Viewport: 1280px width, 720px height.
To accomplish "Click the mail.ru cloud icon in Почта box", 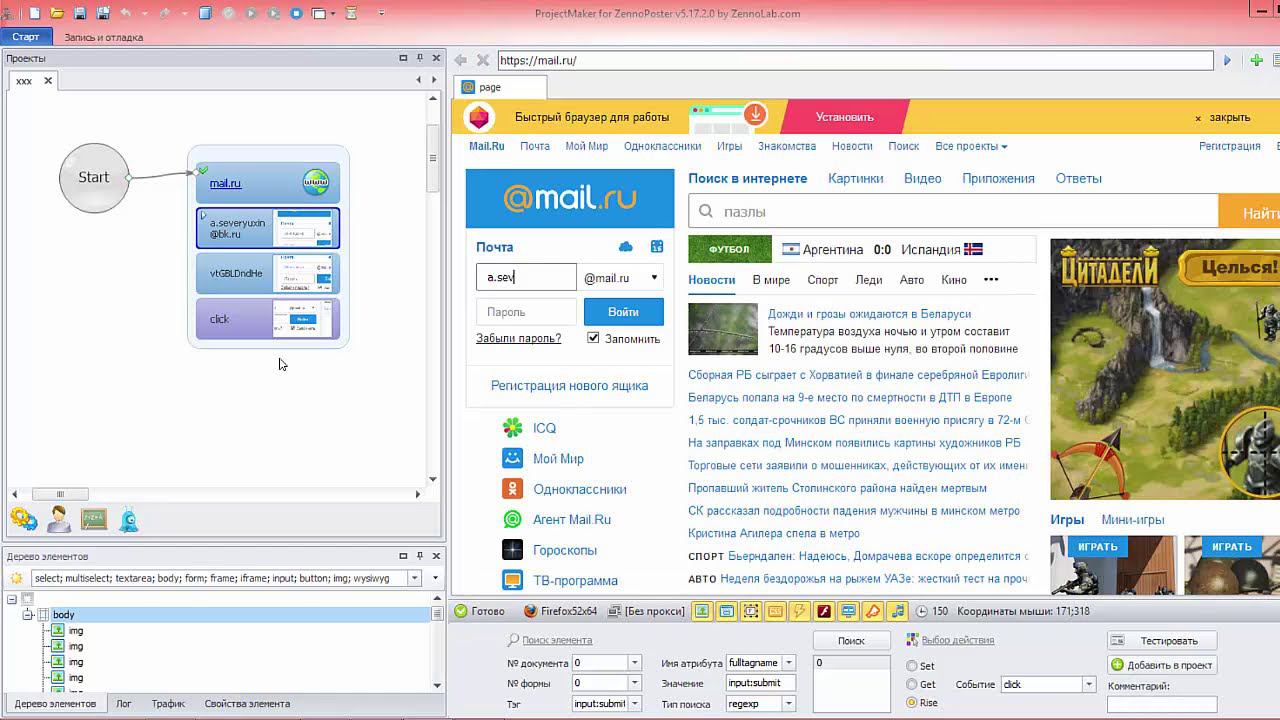I will pyautogui.click(x=626, y=247).
